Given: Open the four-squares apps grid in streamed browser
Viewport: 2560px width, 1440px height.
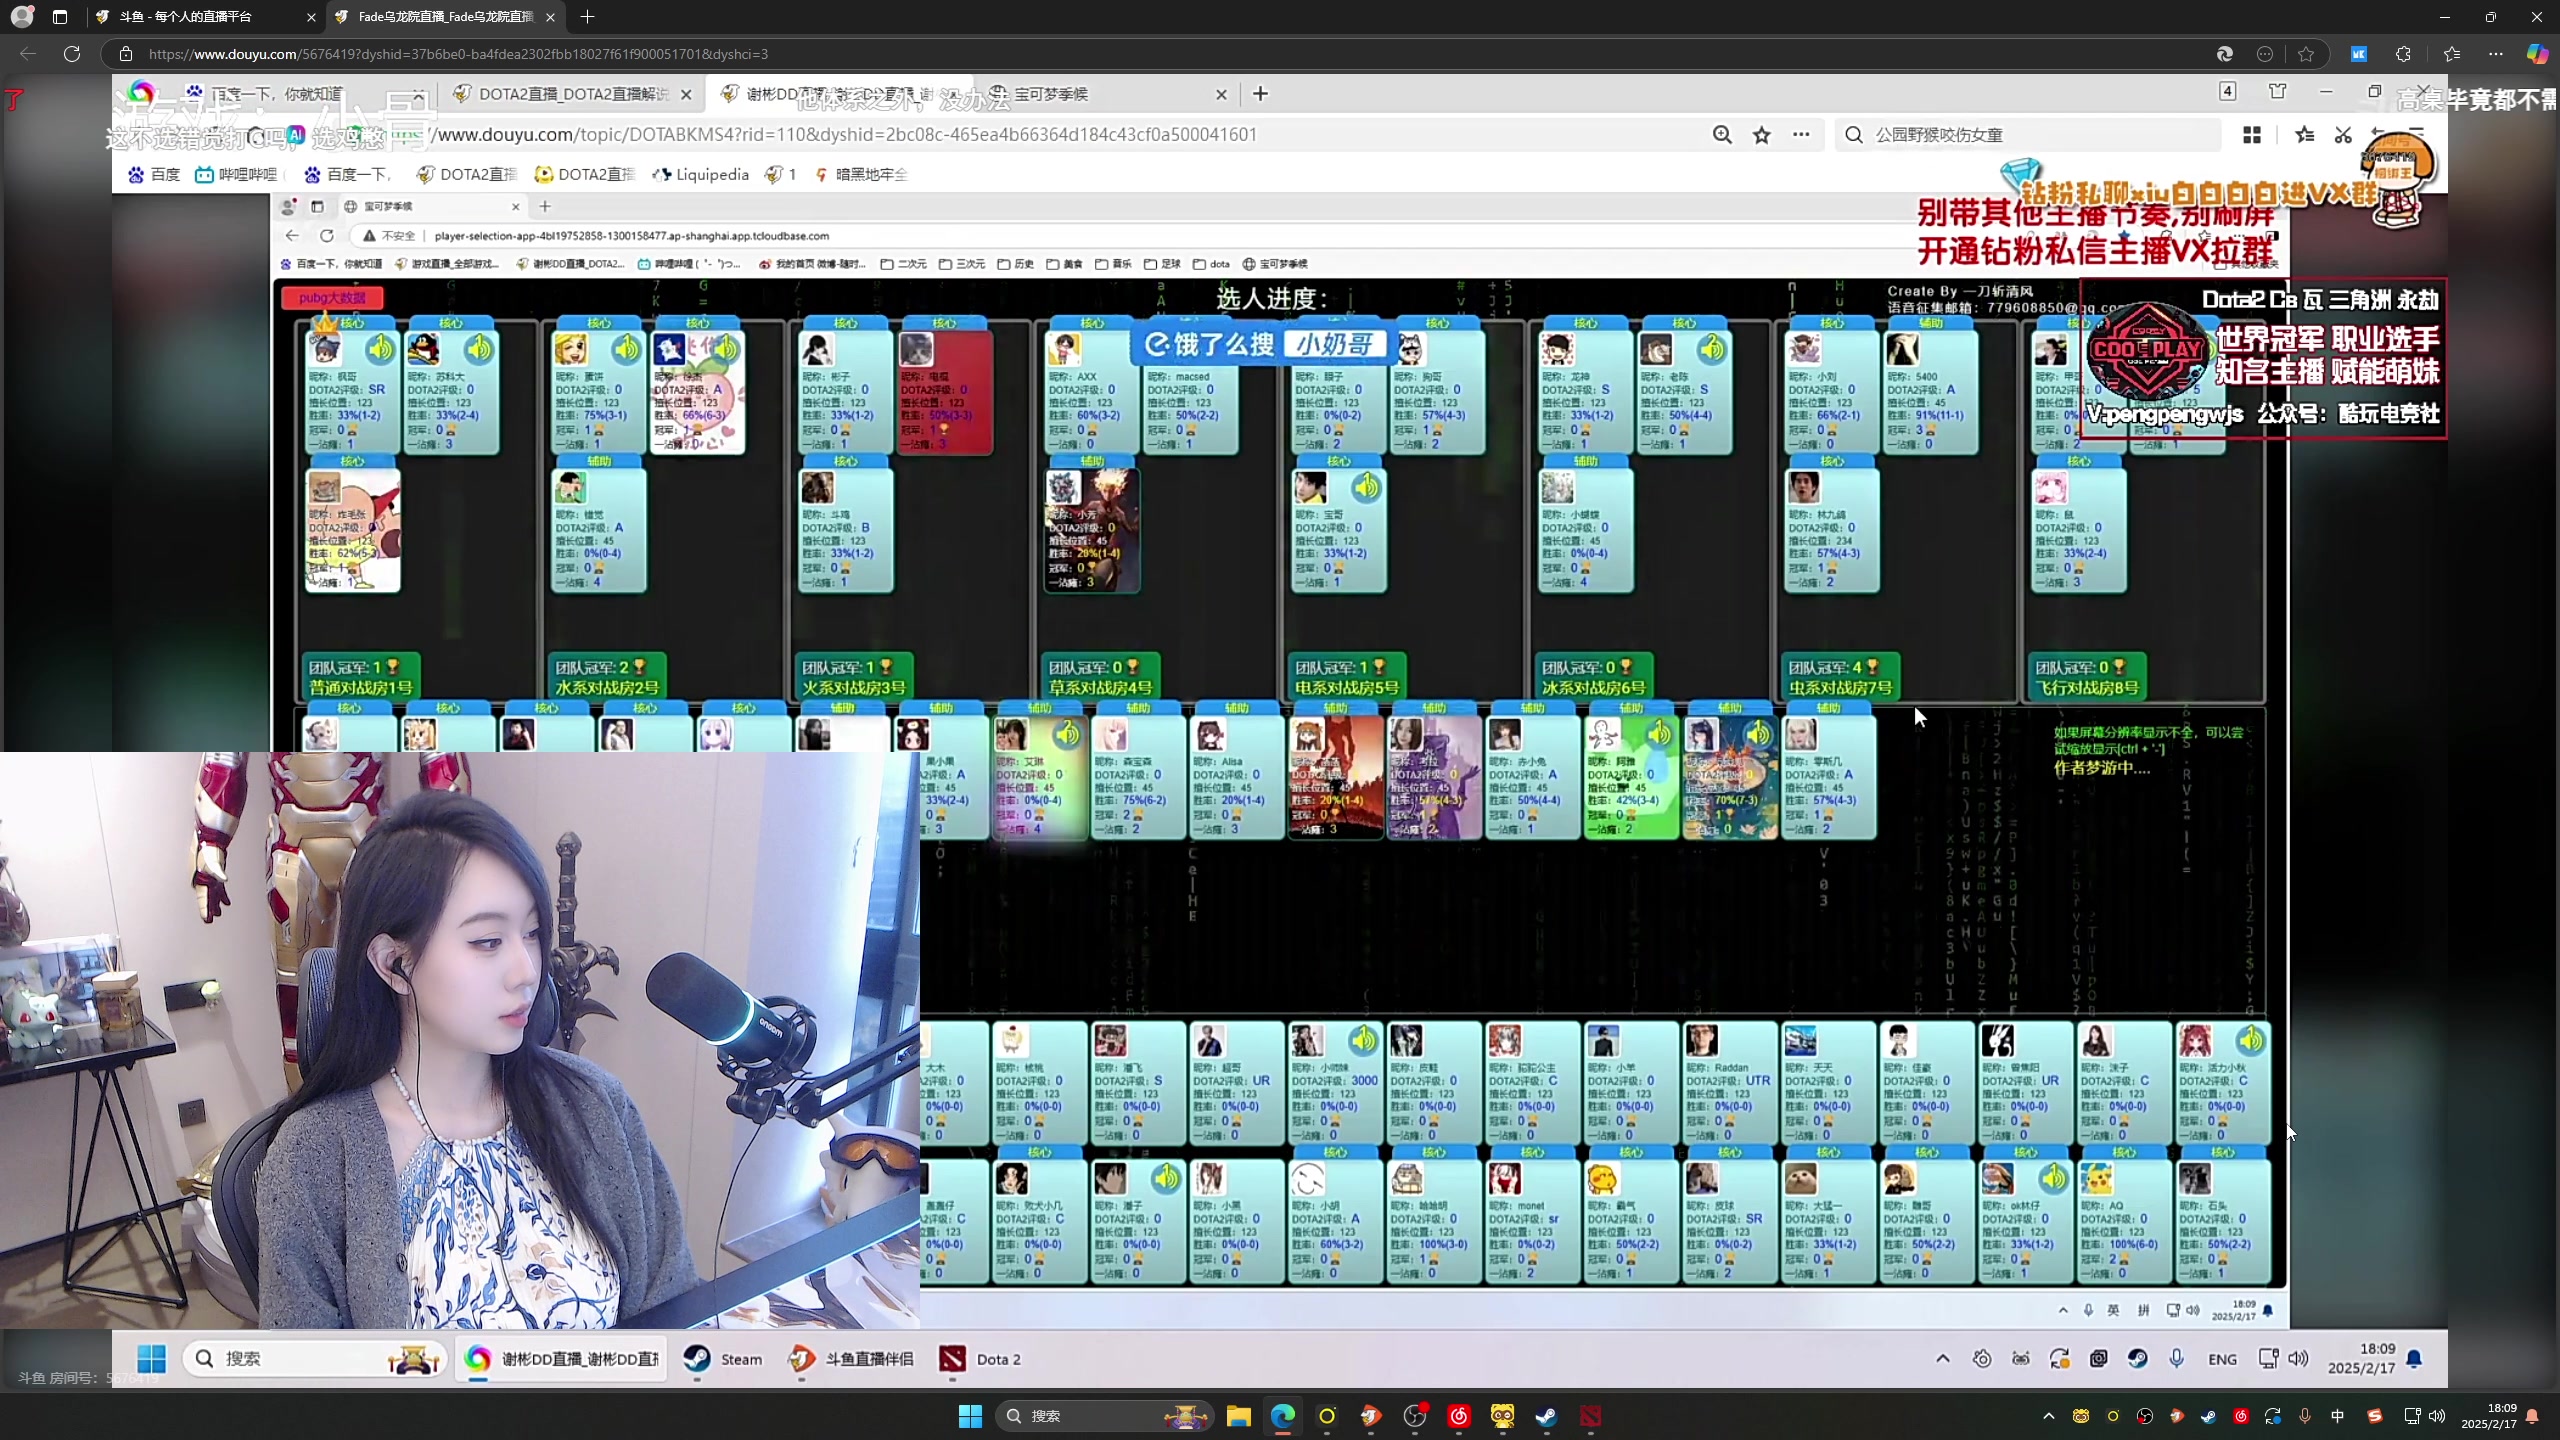Looking at the screenshot, I should coord(2252,135).
